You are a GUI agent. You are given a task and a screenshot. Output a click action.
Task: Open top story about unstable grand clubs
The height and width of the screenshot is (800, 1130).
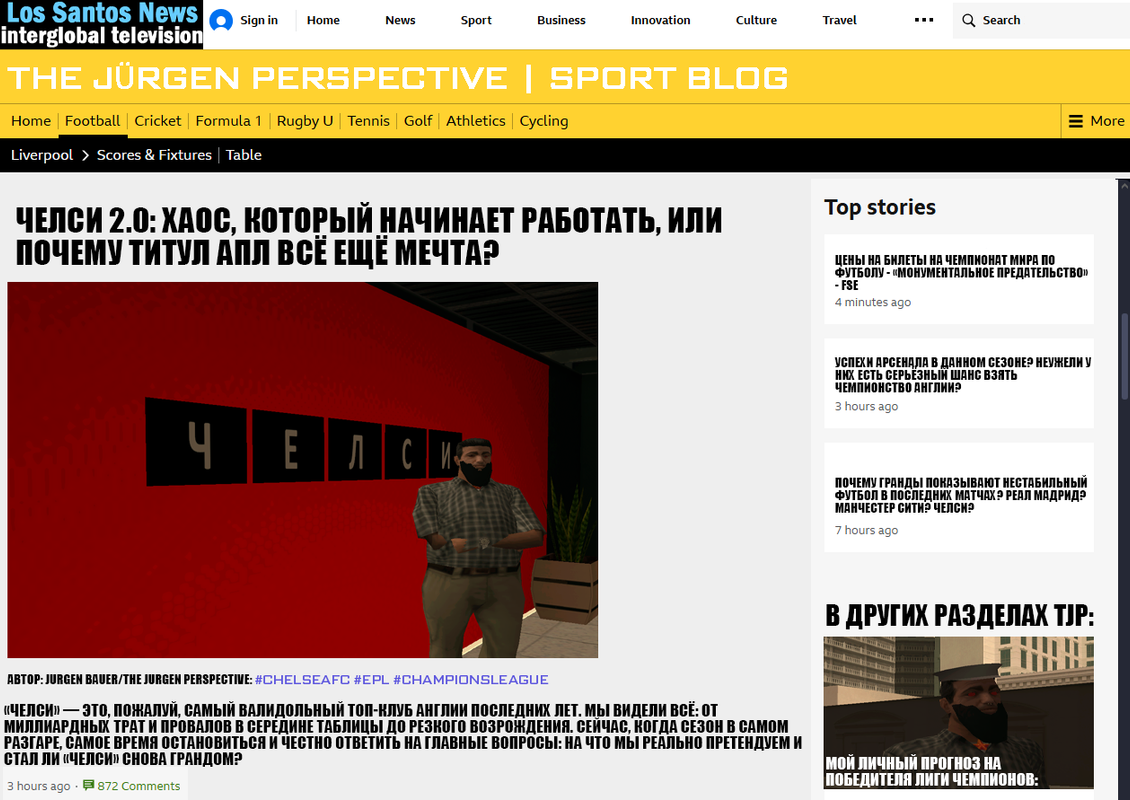coord(961,495)
